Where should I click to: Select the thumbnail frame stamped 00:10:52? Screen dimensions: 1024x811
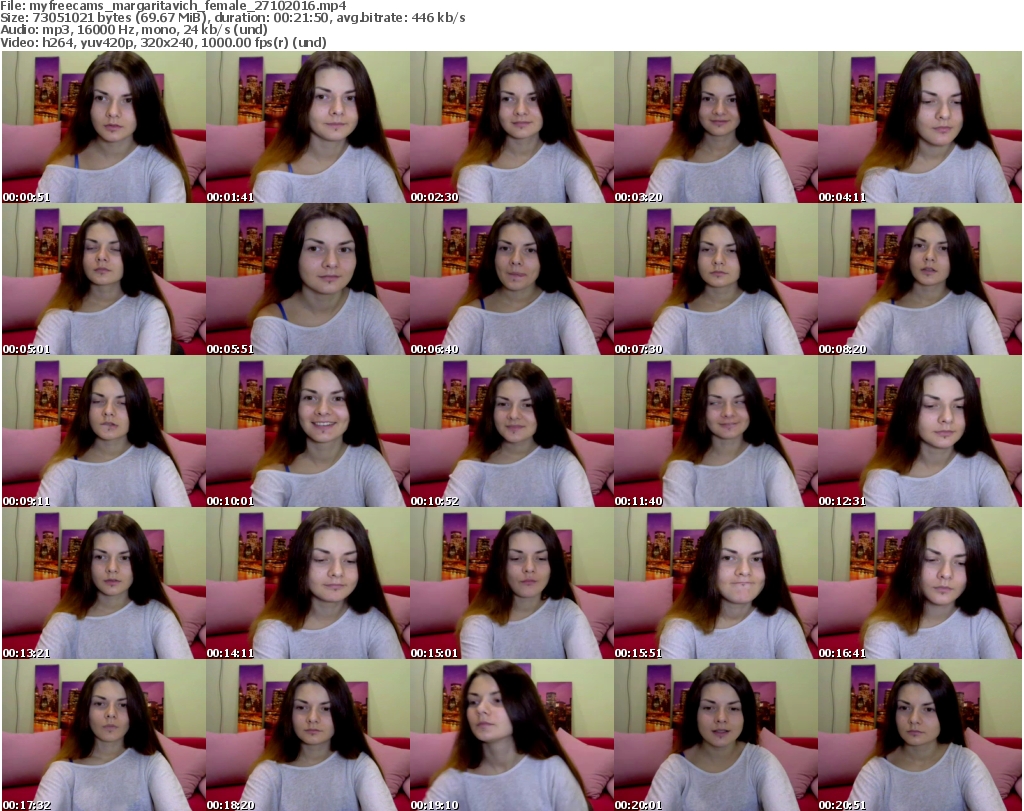511,431
